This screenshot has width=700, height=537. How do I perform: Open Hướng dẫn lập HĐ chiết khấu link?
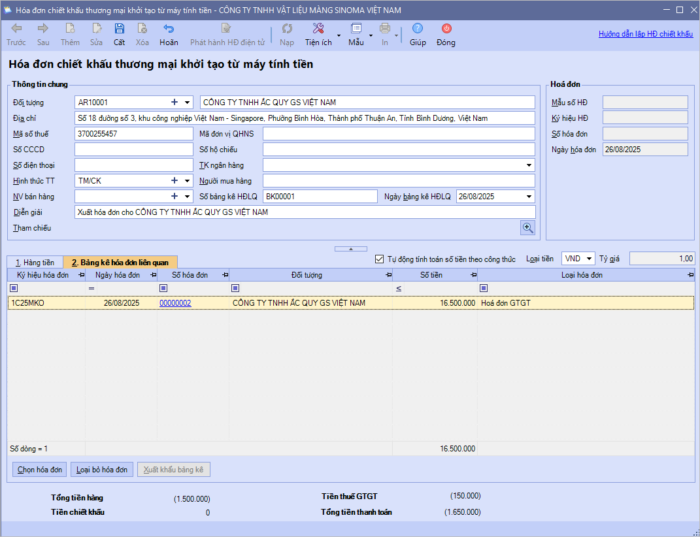[645, 34]
